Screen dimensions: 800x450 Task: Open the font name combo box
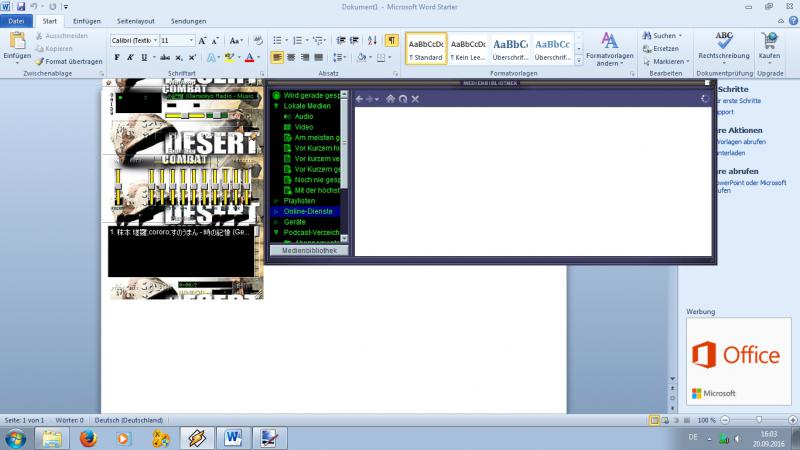click(134, 40)
